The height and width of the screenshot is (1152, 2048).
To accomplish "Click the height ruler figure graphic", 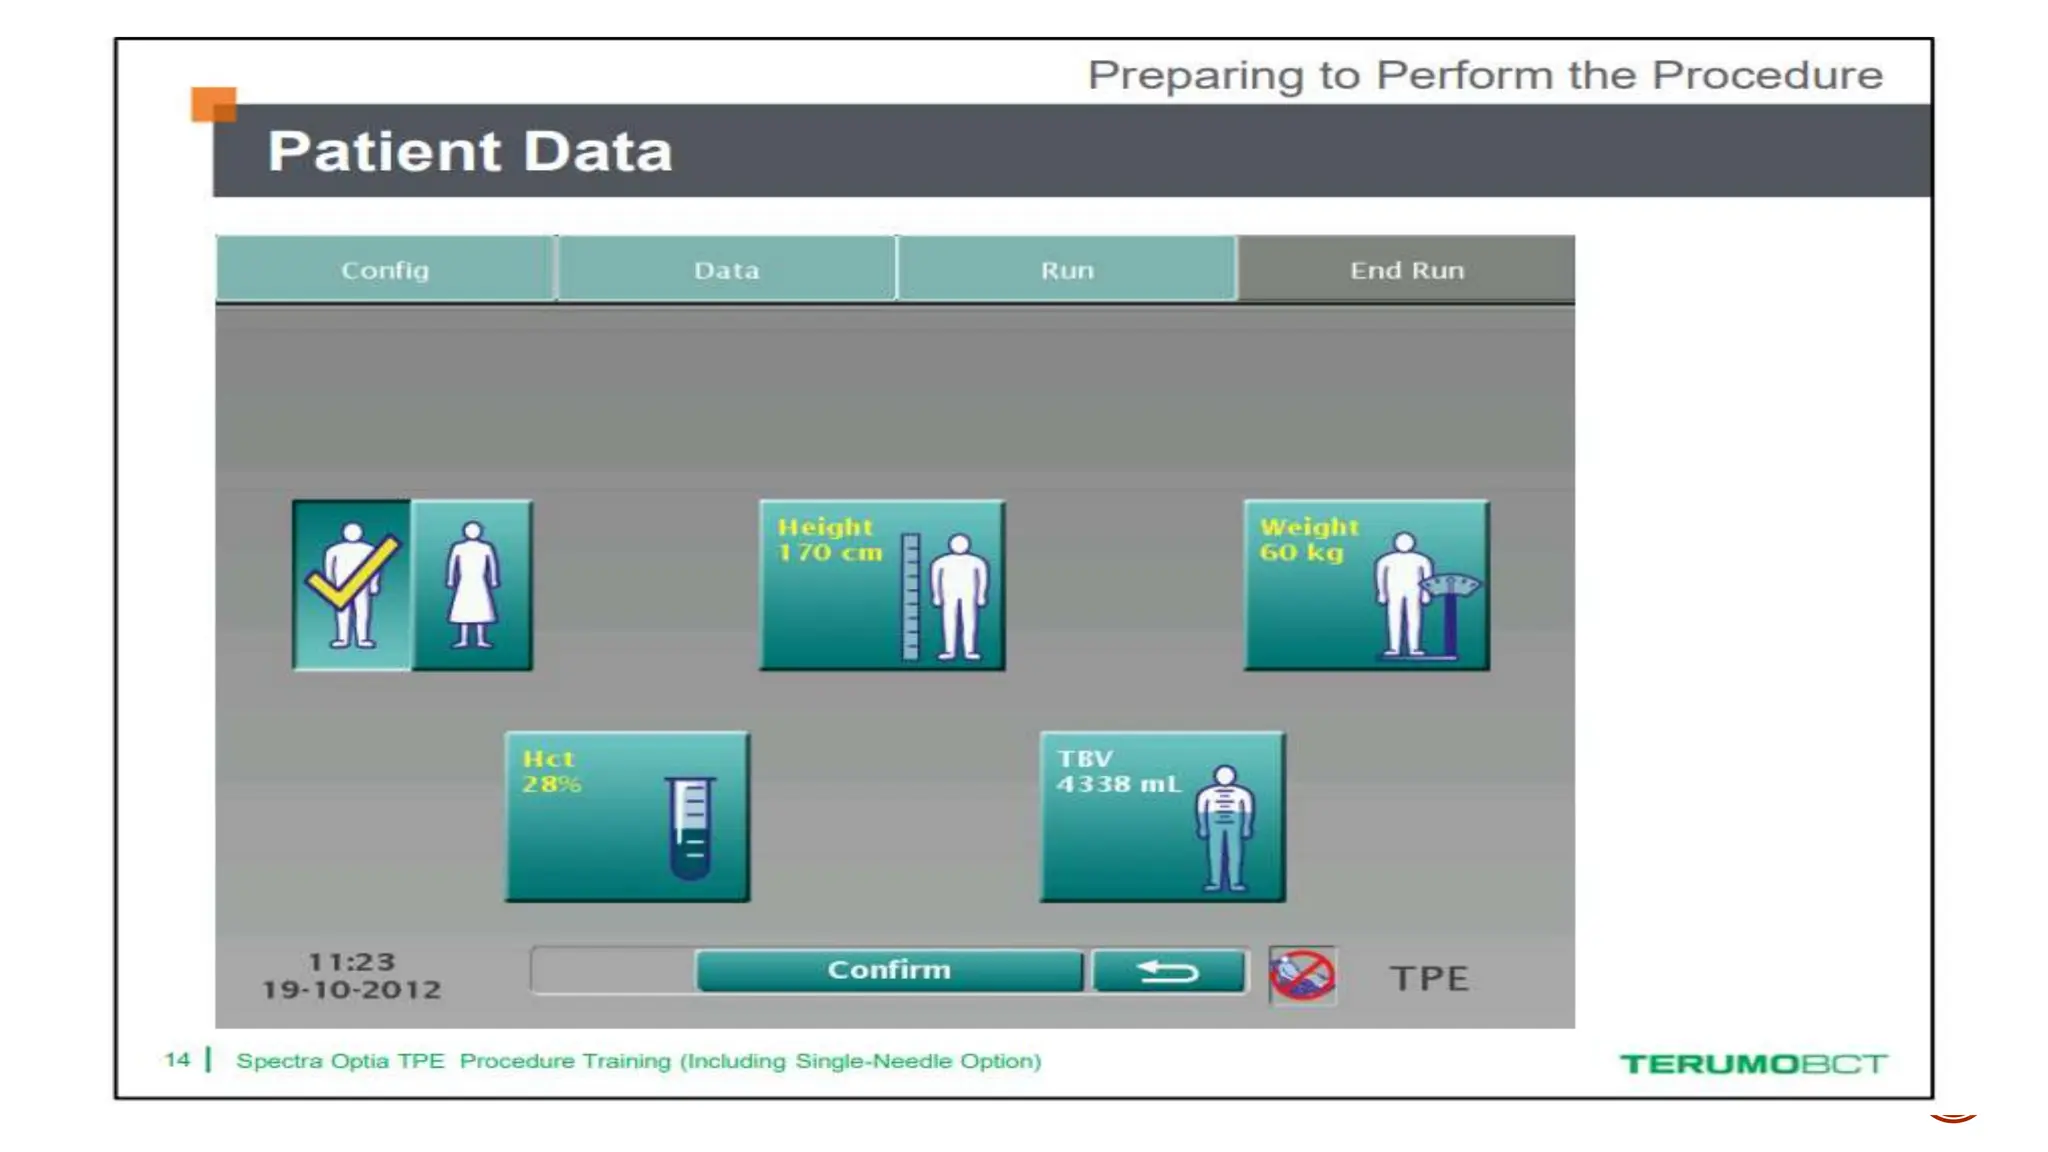I will pyautogui.click(x=945, y=598).
